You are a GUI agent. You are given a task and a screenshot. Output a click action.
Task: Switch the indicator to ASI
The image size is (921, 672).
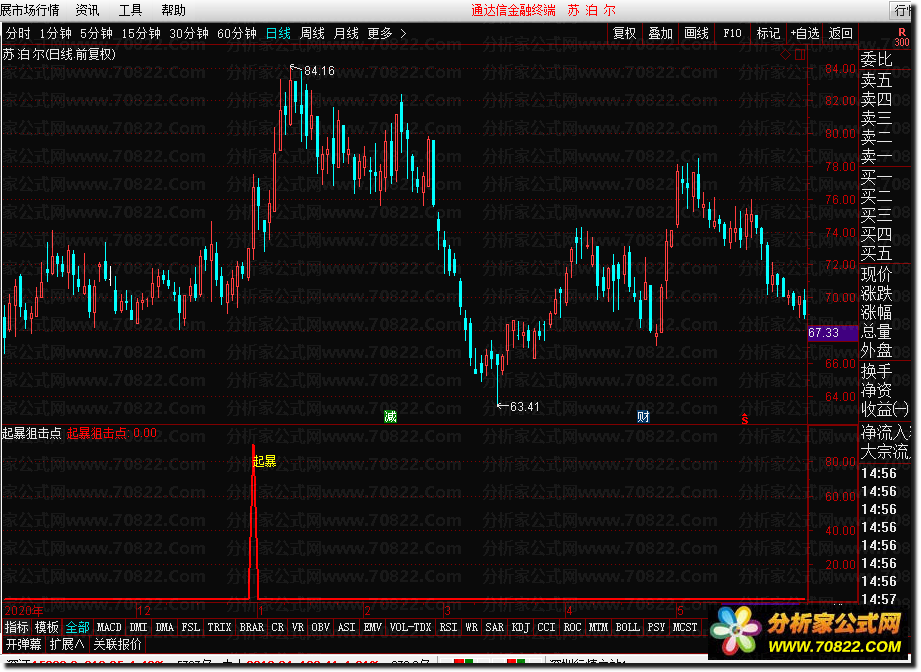tap(347, 627)
